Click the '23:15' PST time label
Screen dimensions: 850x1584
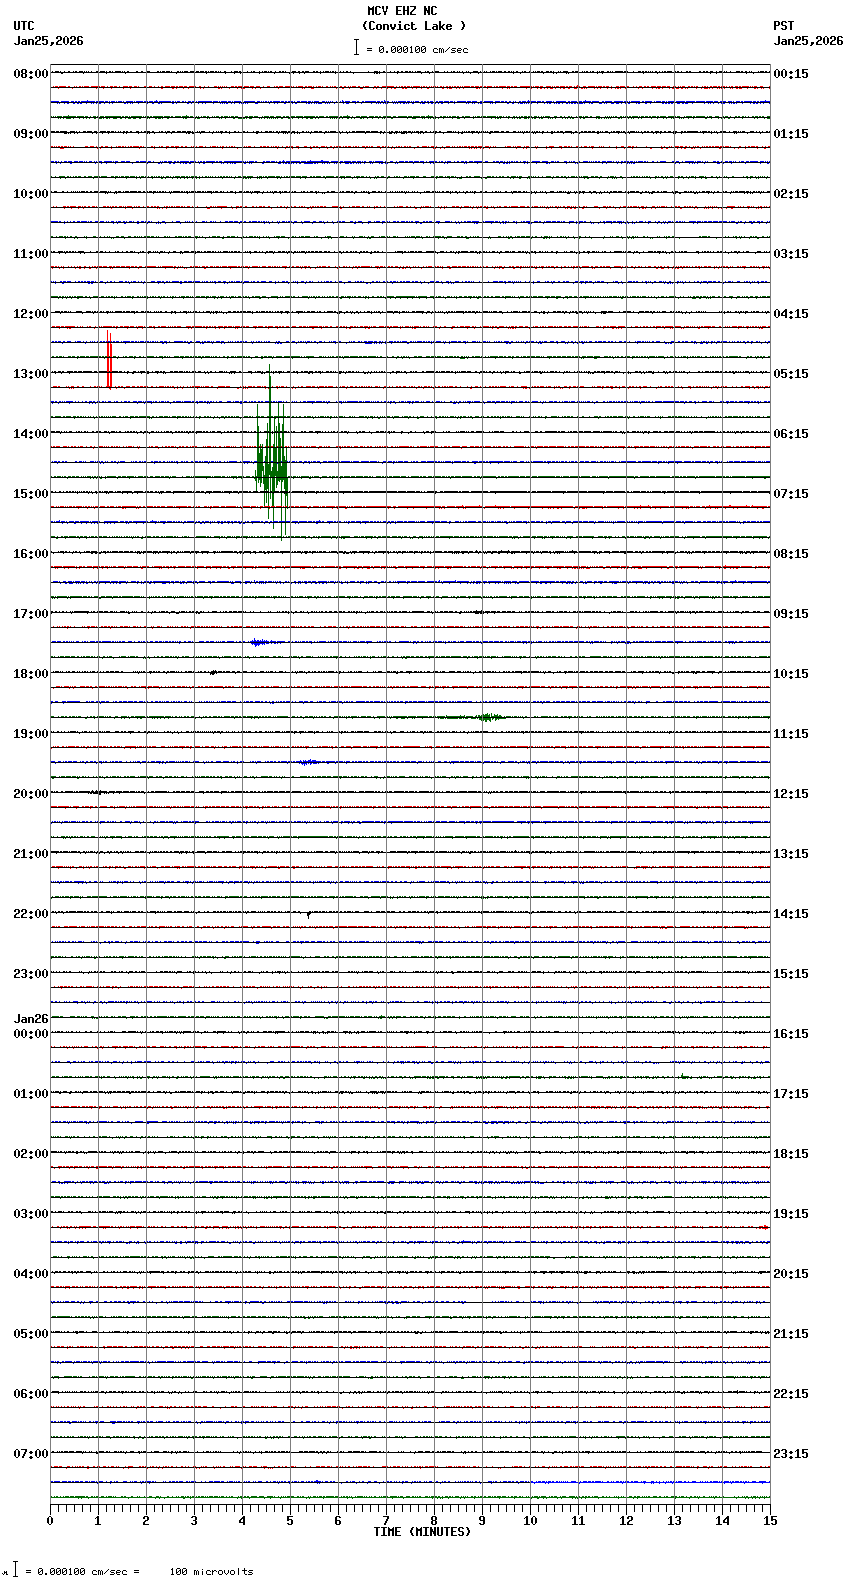tap(791, 1454)
